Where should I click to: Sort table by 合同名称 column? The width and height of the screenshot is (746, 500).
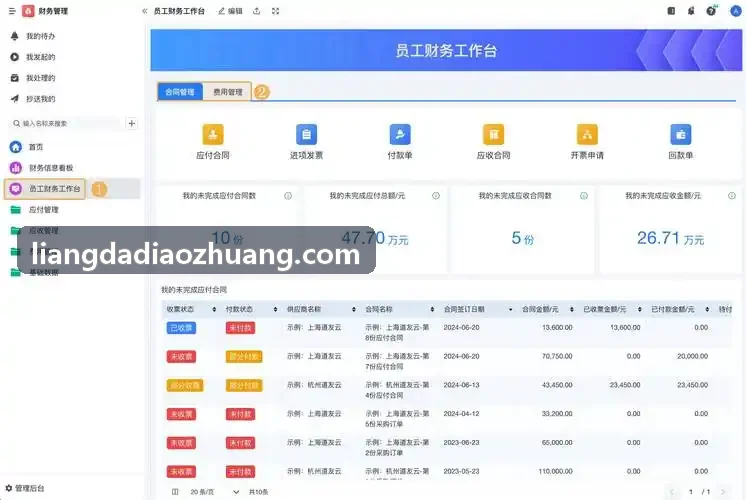(x=432, y=309)
